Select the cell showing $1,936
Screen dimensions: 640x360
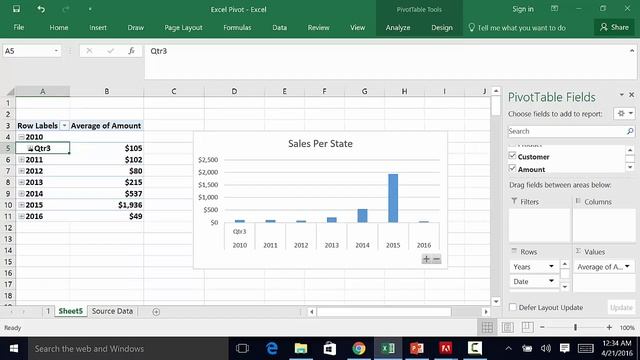click(x=107, y=205)
